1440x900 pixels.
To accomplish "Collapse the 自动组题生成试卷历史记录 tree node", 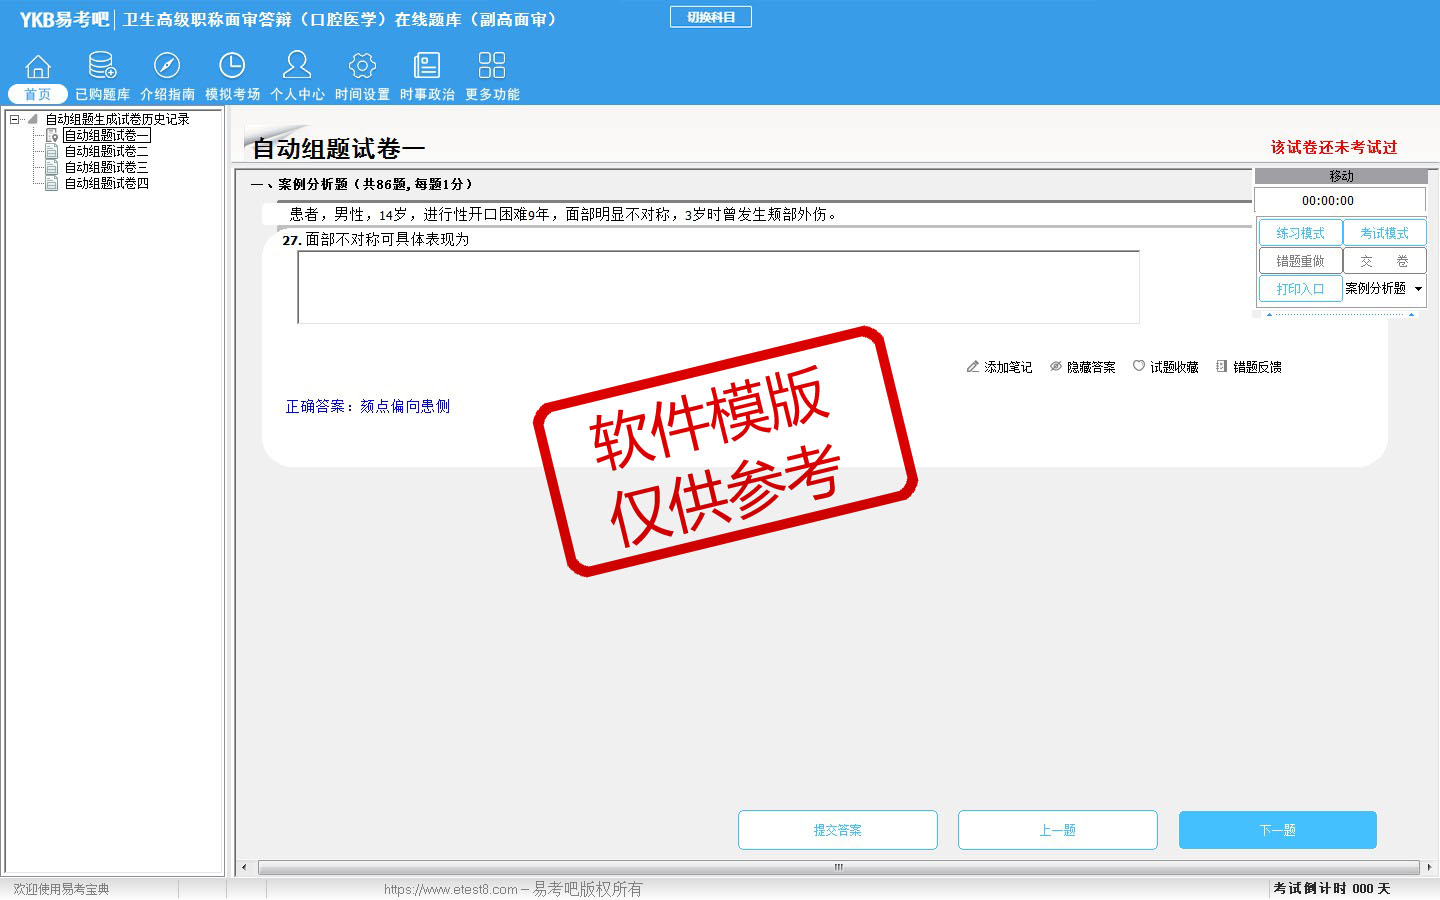I will click(15, 119).
